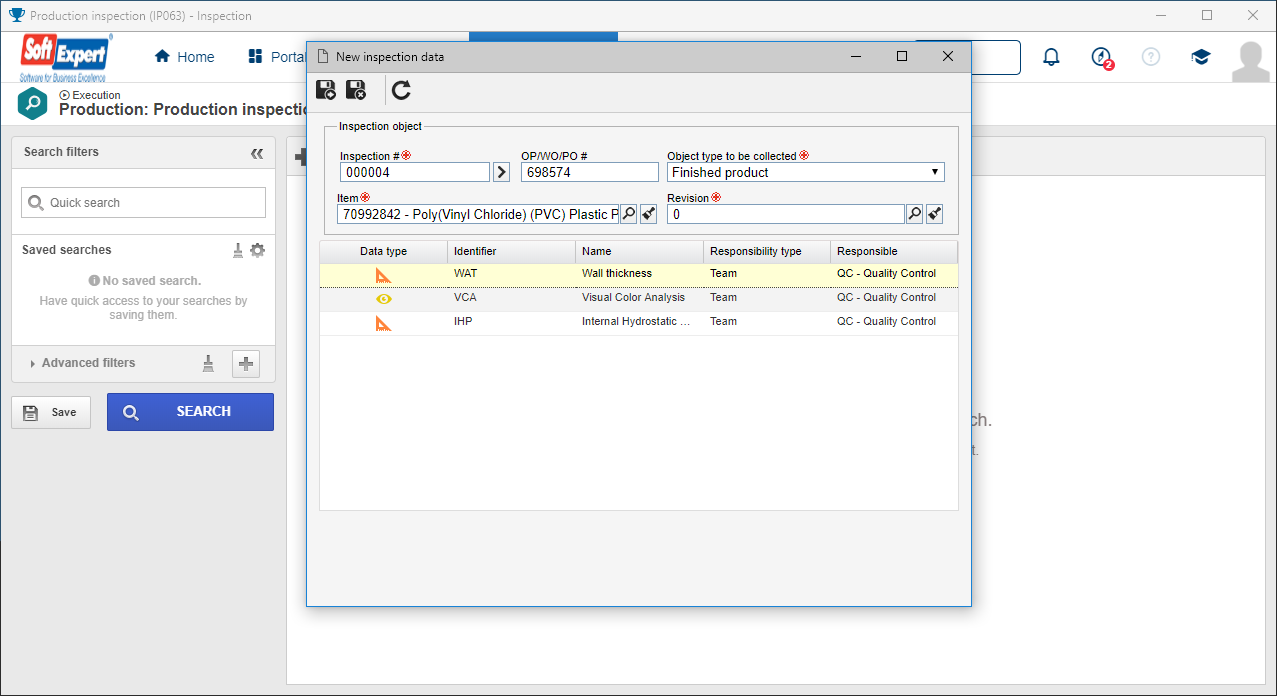Click the Inspection # field
This screenshot has height=696, width=1277.
click(415, 172)
